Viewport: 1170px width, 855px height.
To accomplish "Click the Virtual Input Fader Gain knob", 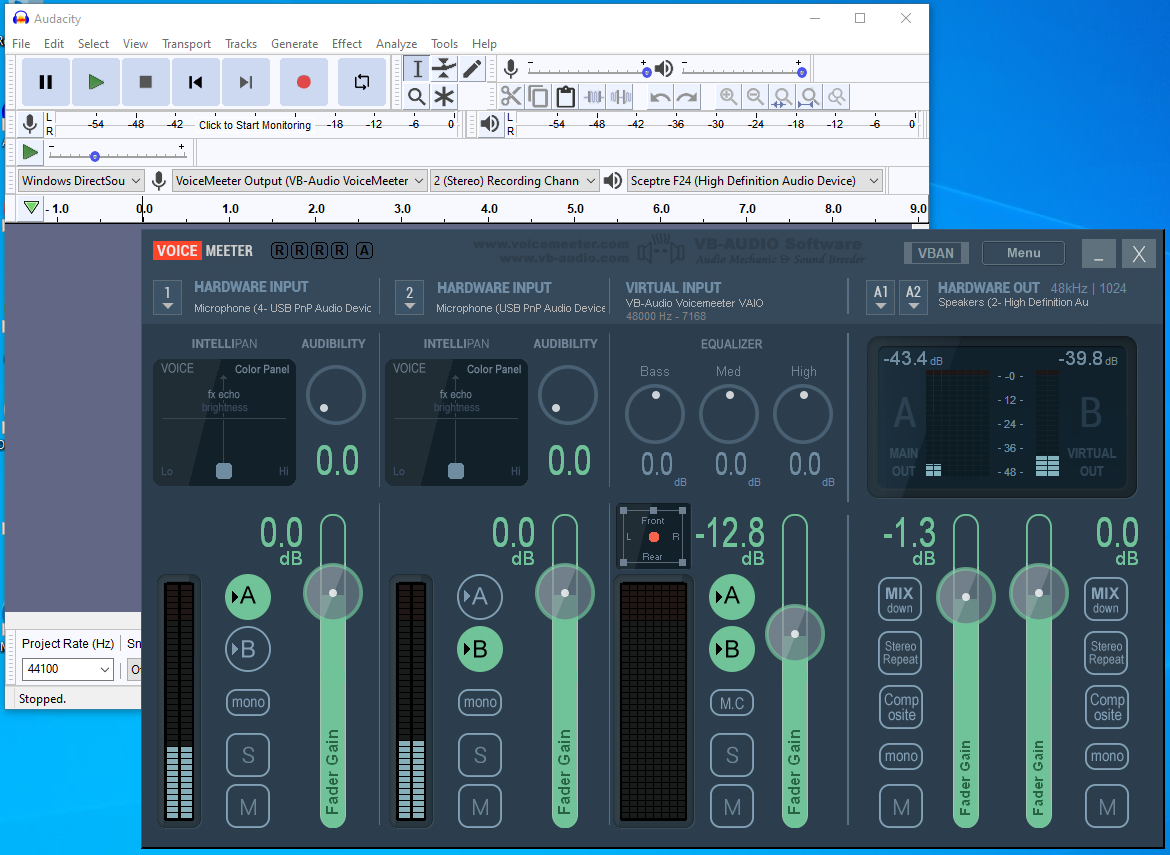I will tap(795, 634).
